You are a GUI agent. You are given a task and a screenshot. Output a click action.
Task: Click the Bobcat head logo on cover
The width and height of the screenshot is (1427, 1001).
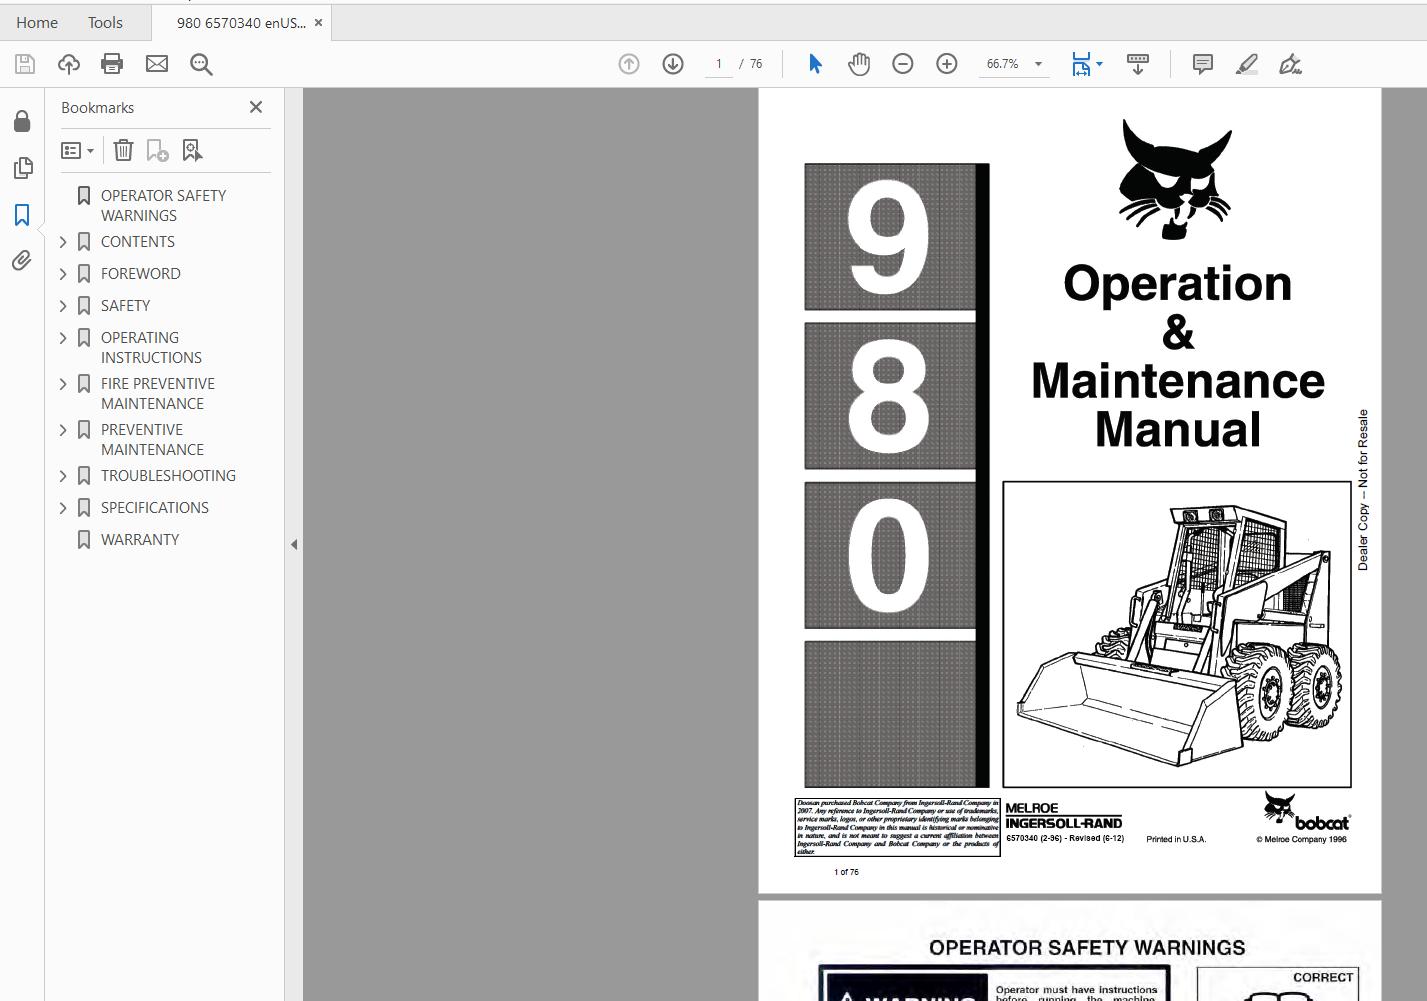pyautogui.click(x=1175, y=180)
